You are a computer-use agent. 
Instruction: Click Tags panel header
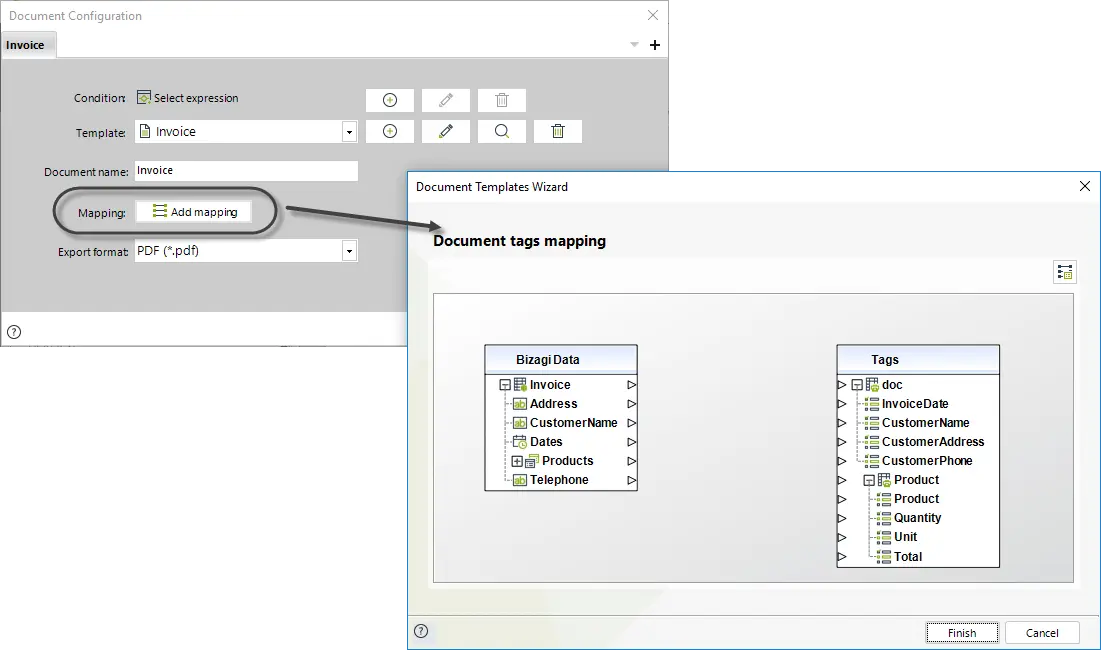pyautogui.click(x=918, y=359)
